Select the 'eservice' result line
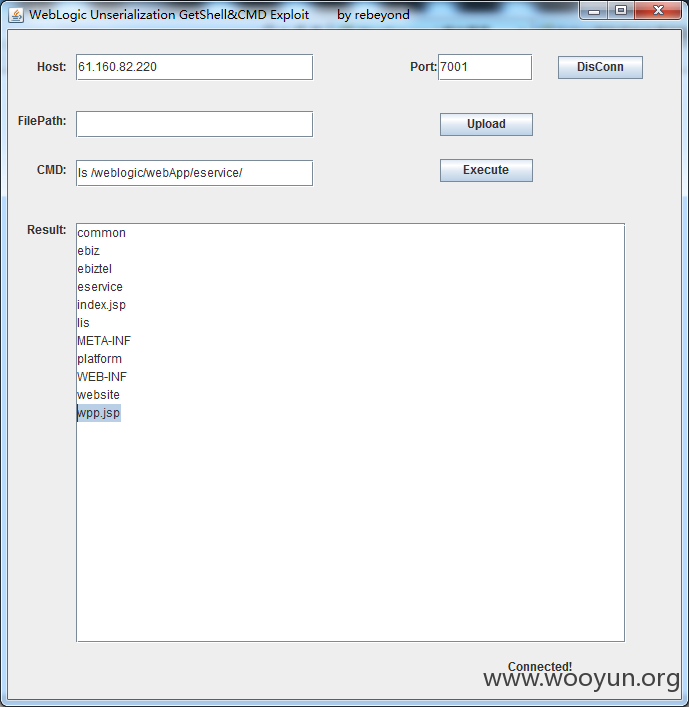689x707 pixels. tap(100, 287)
